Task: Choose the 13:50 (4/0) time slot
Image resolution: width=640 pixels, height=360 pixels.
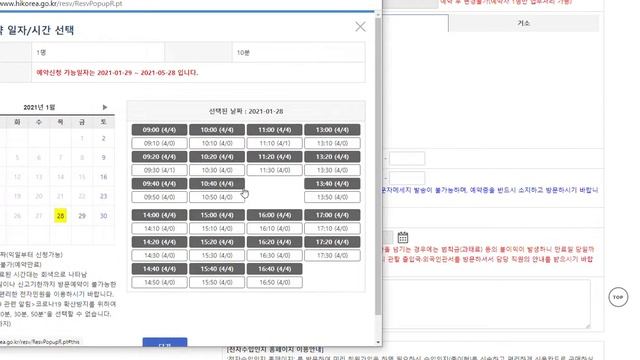Action: point(332,197)
